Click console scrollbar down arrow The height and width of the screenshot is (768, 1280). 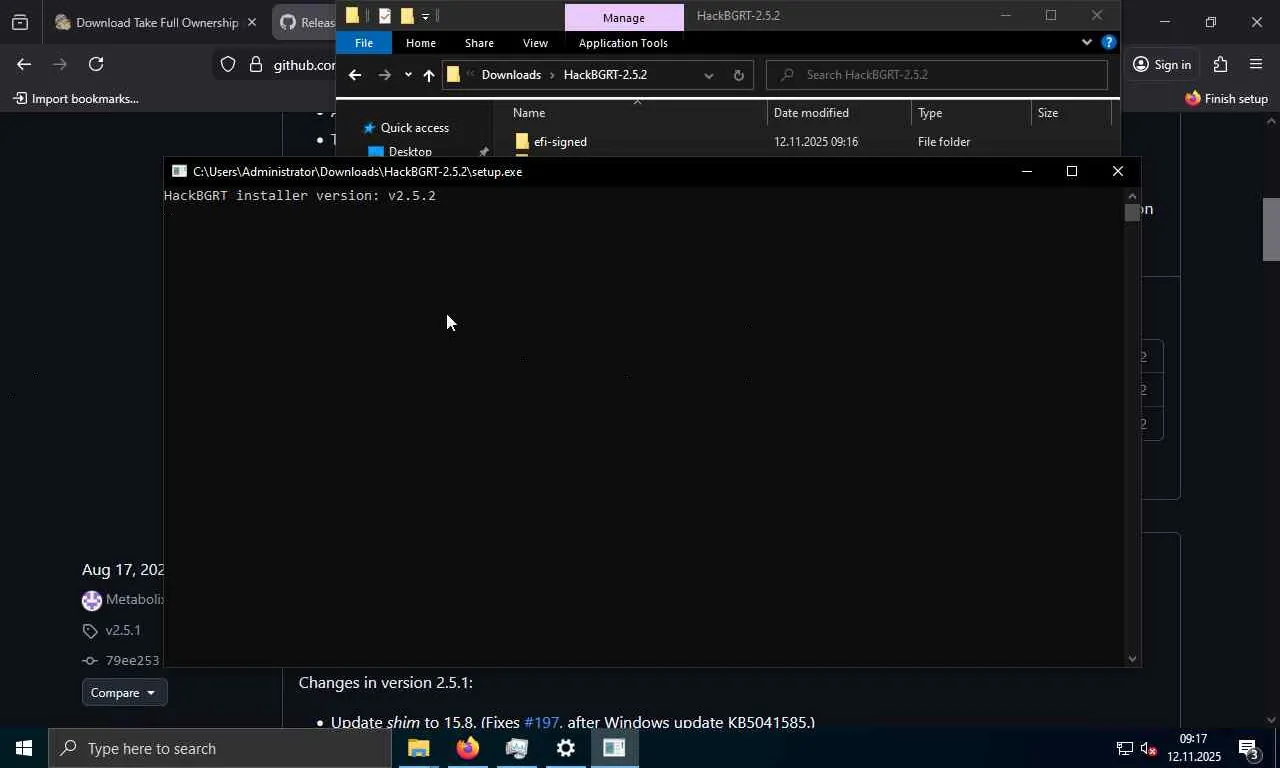click(1132, 658)
